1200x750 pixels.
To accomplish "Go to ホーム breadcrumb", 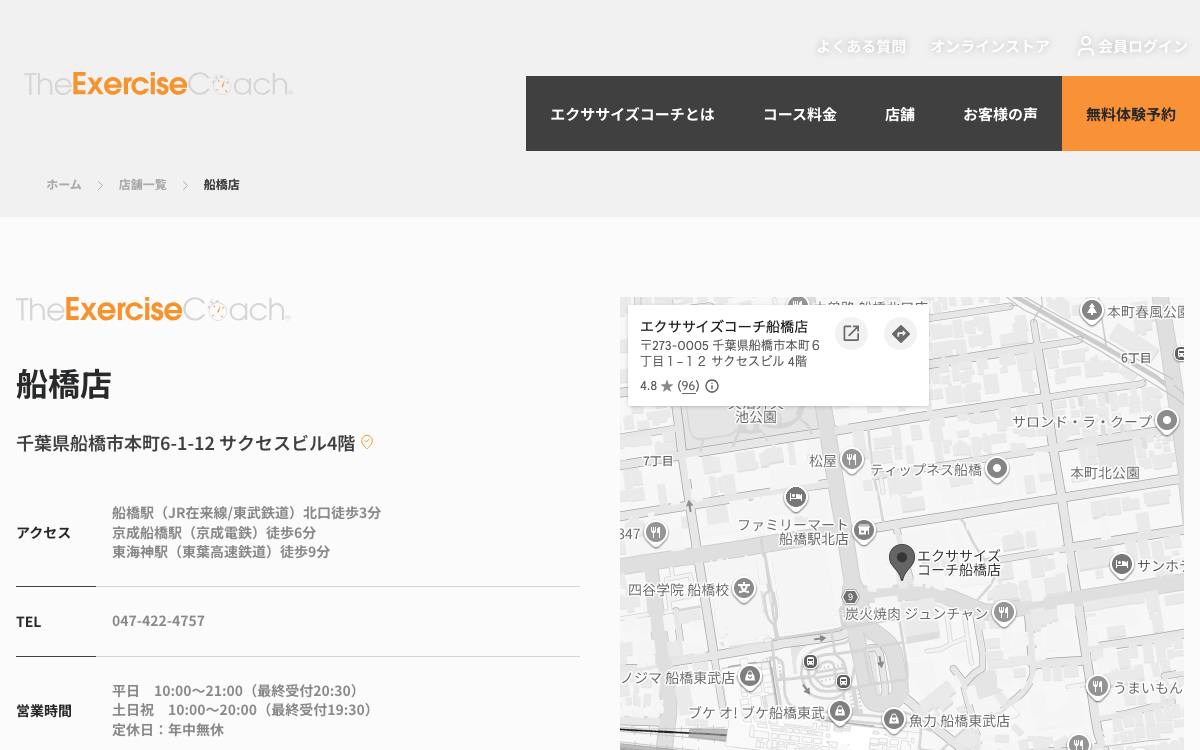I will point(64,185).
